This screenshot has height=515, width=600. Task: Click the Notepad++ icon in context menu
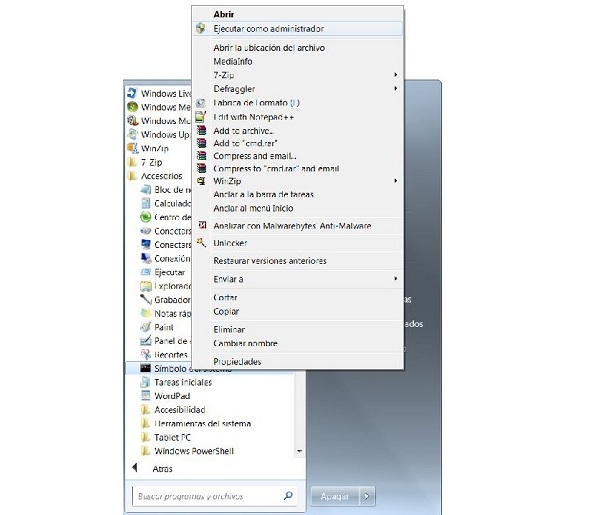coord(201,117)
